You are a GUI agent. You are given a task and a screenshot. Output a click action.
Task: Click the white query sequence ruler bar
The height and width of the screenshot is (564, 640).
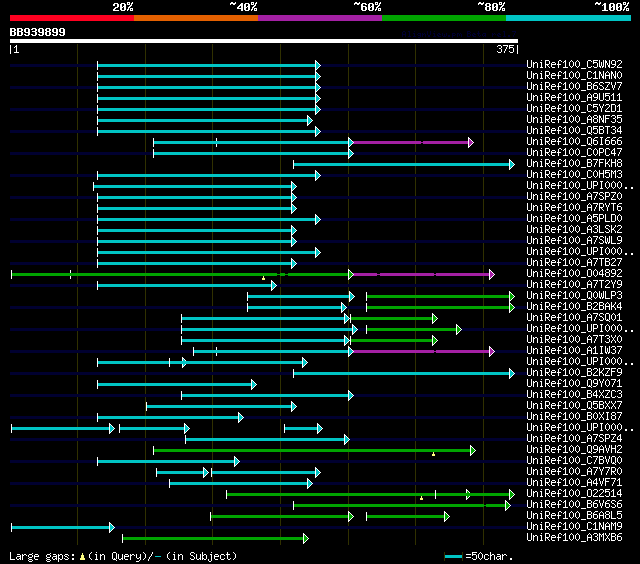pos(264,41)
